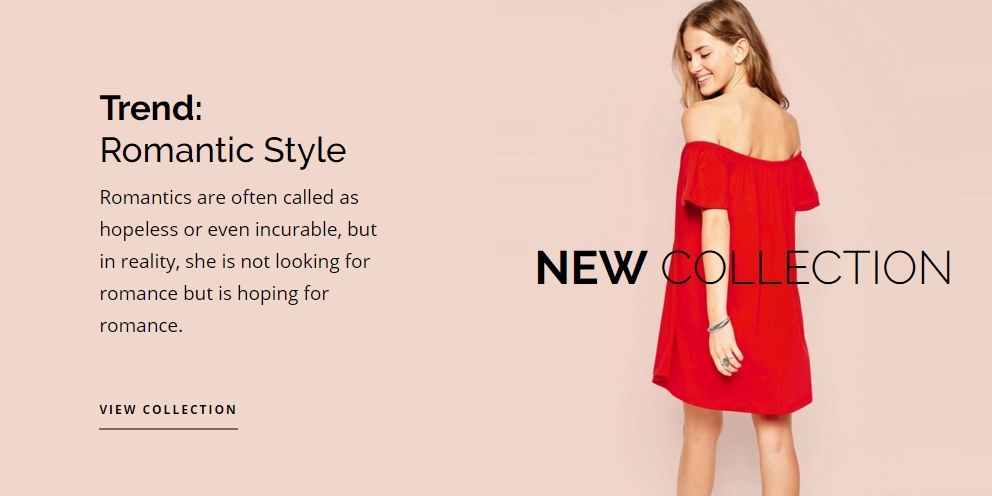The height and width of the screenshot is (496, 992).
Task: Click the 'Romantics are often called as' line
Action: [x=229, y=197]
